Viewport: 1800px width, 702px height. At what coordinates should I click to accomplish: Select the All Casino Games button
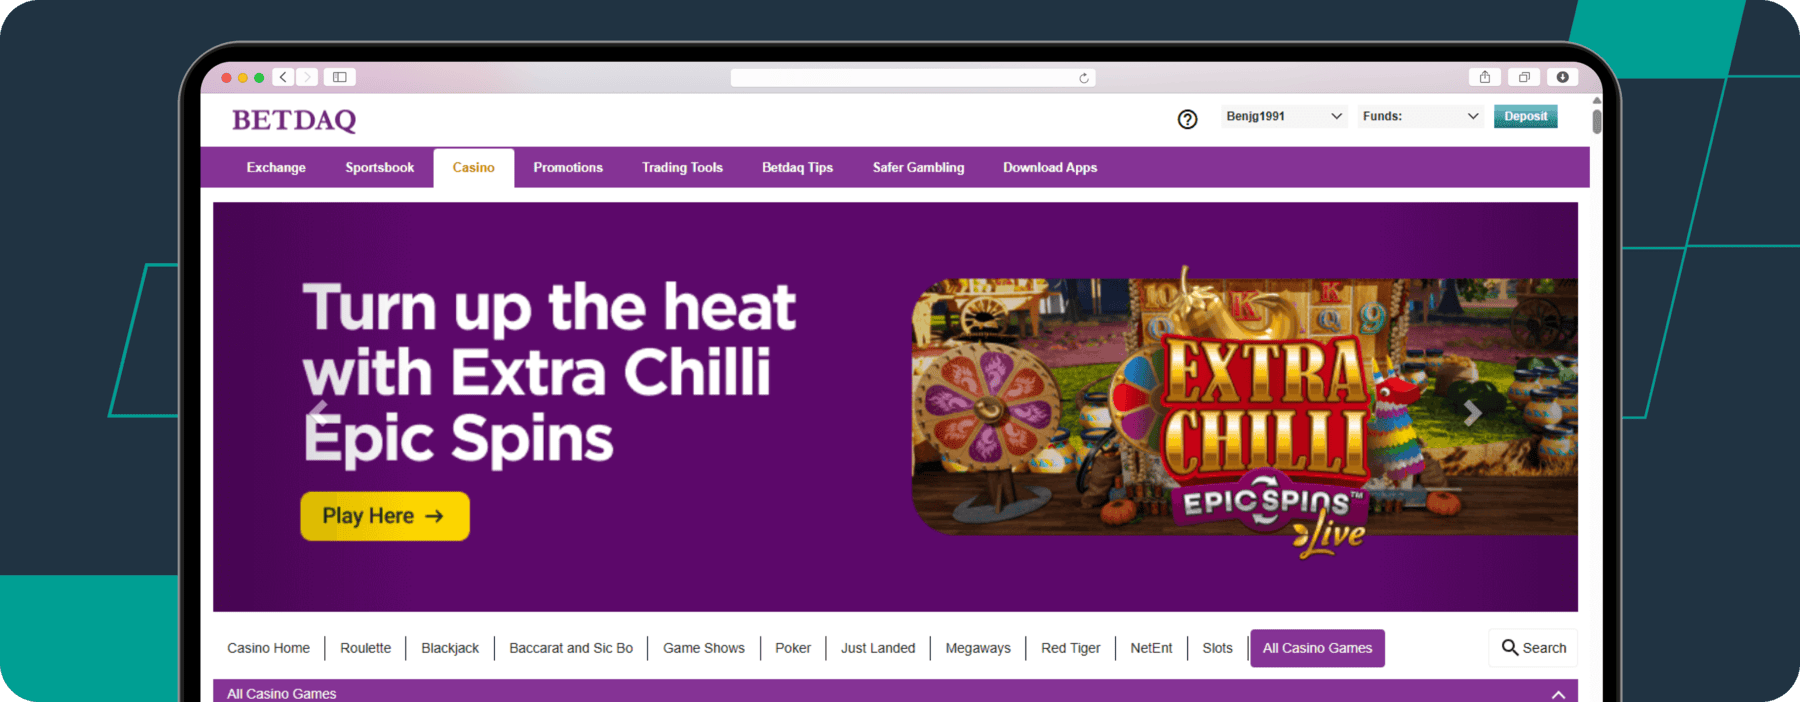click(x=1317, y=648)
